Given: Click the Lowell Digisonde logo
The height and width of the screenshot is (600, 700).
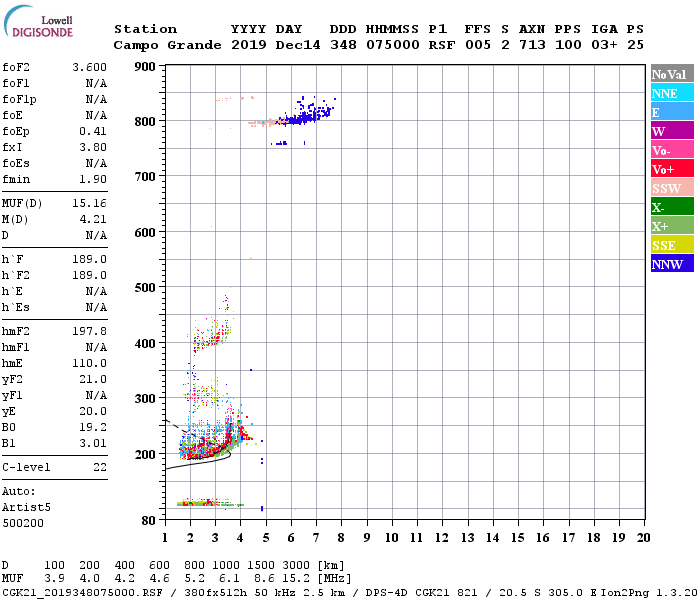Looking at the screenshot, I should tap(38, 22).
